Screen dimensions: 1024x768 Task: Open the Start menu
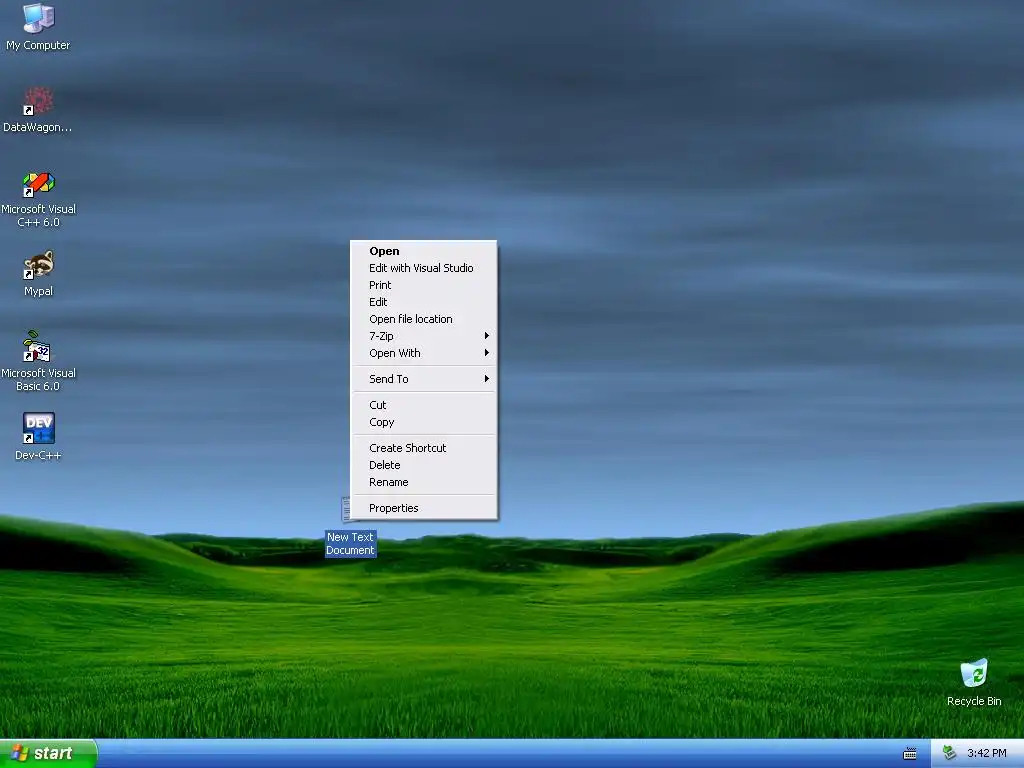[x=48, y=753]
